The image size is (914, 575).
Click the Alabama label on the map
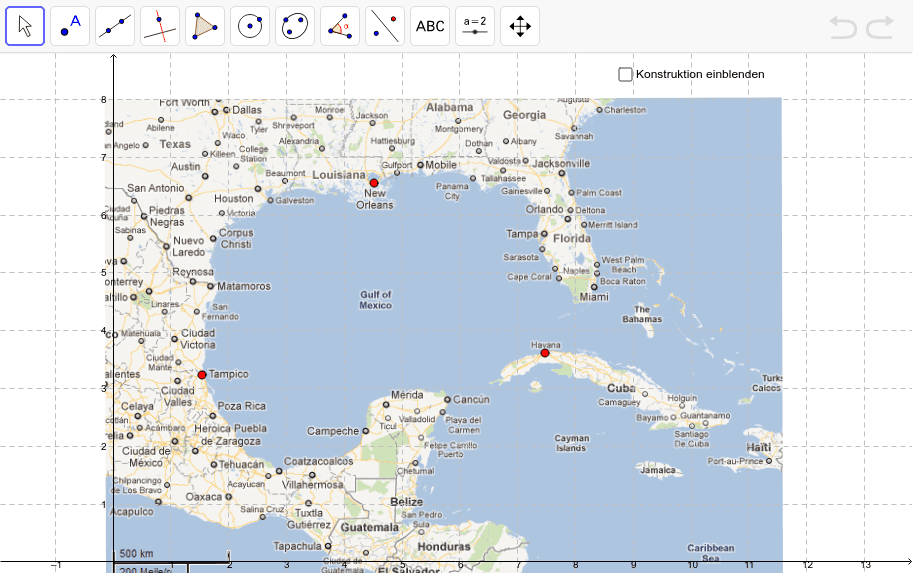(449, 107)
